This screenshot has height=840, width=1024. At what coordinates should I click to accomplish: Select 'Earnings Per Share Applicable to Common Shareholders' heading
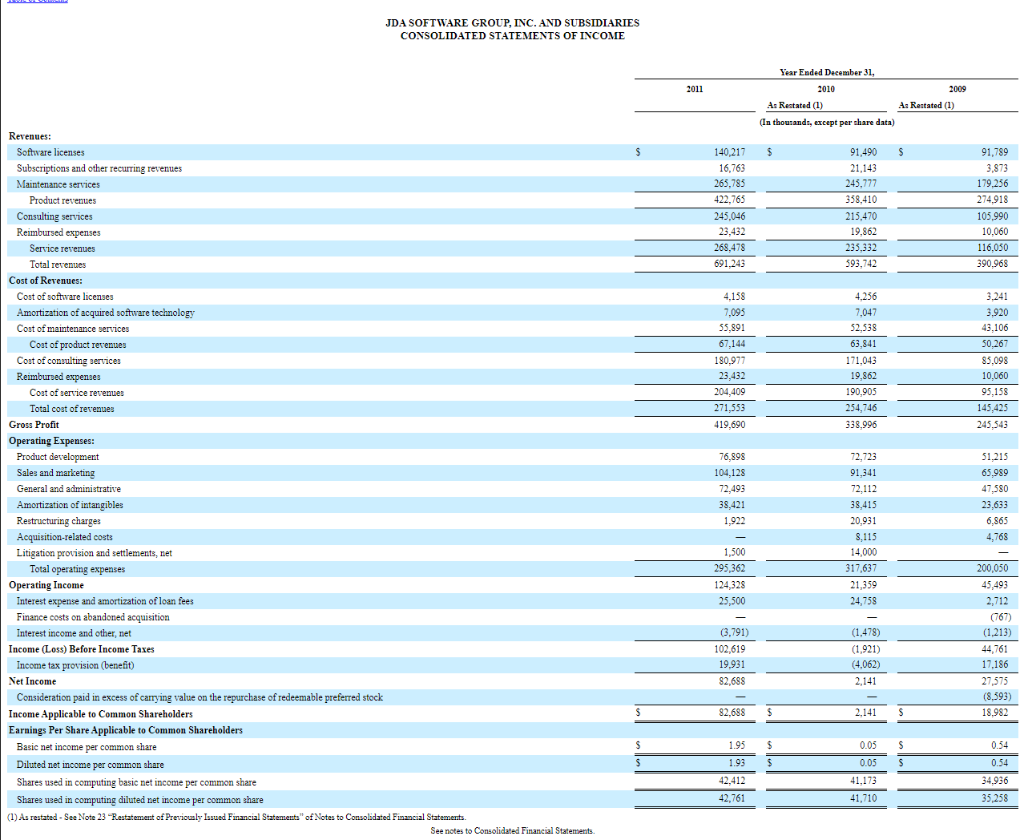pos(125,730)
